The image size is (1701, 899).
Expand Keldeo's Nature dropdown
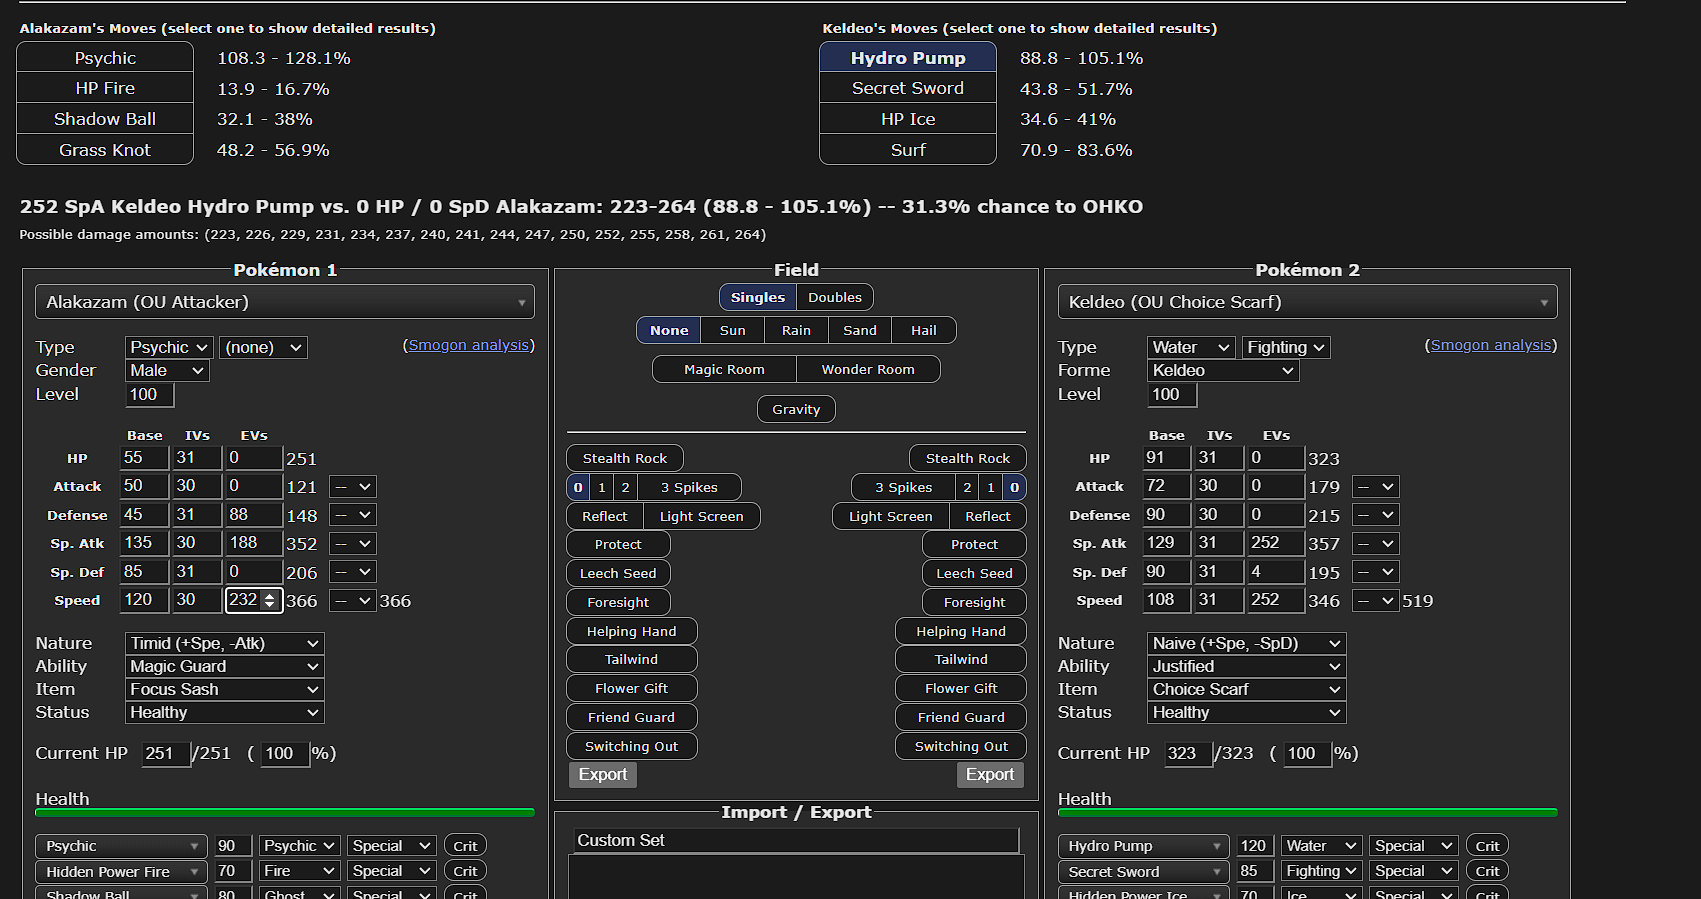(x=1246, y=643)
